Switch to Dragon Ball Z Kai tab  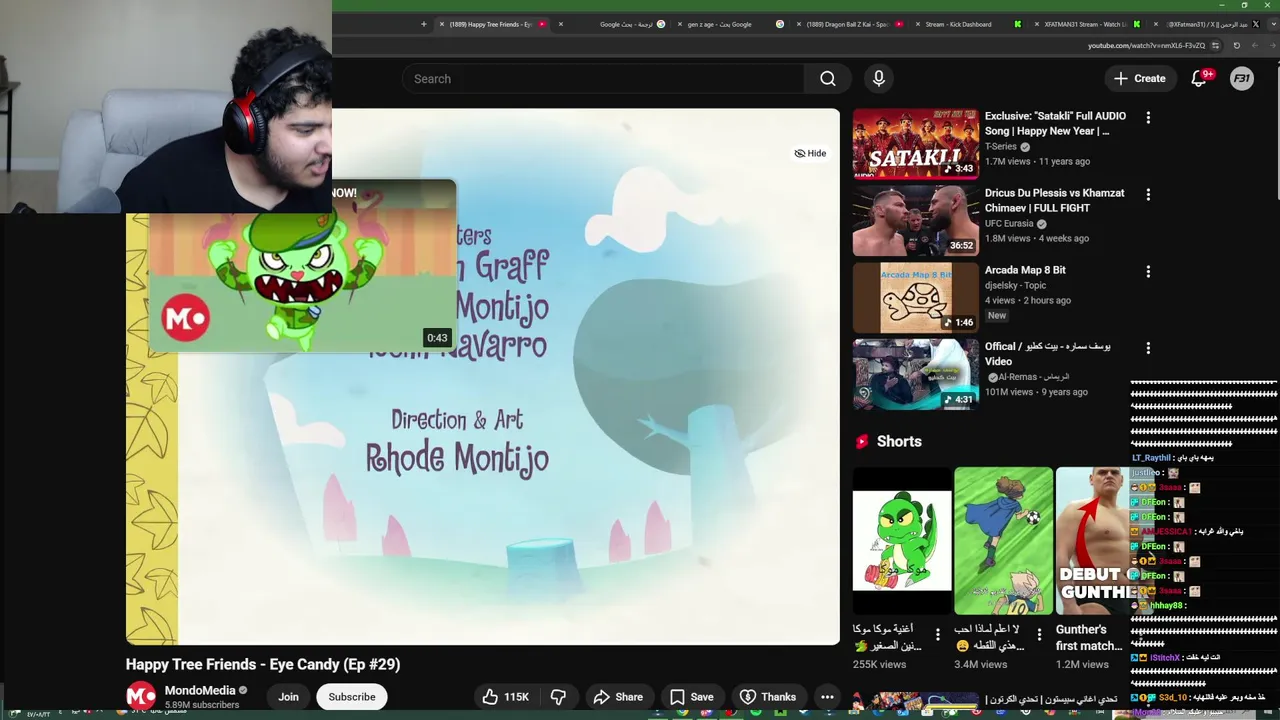848,24
